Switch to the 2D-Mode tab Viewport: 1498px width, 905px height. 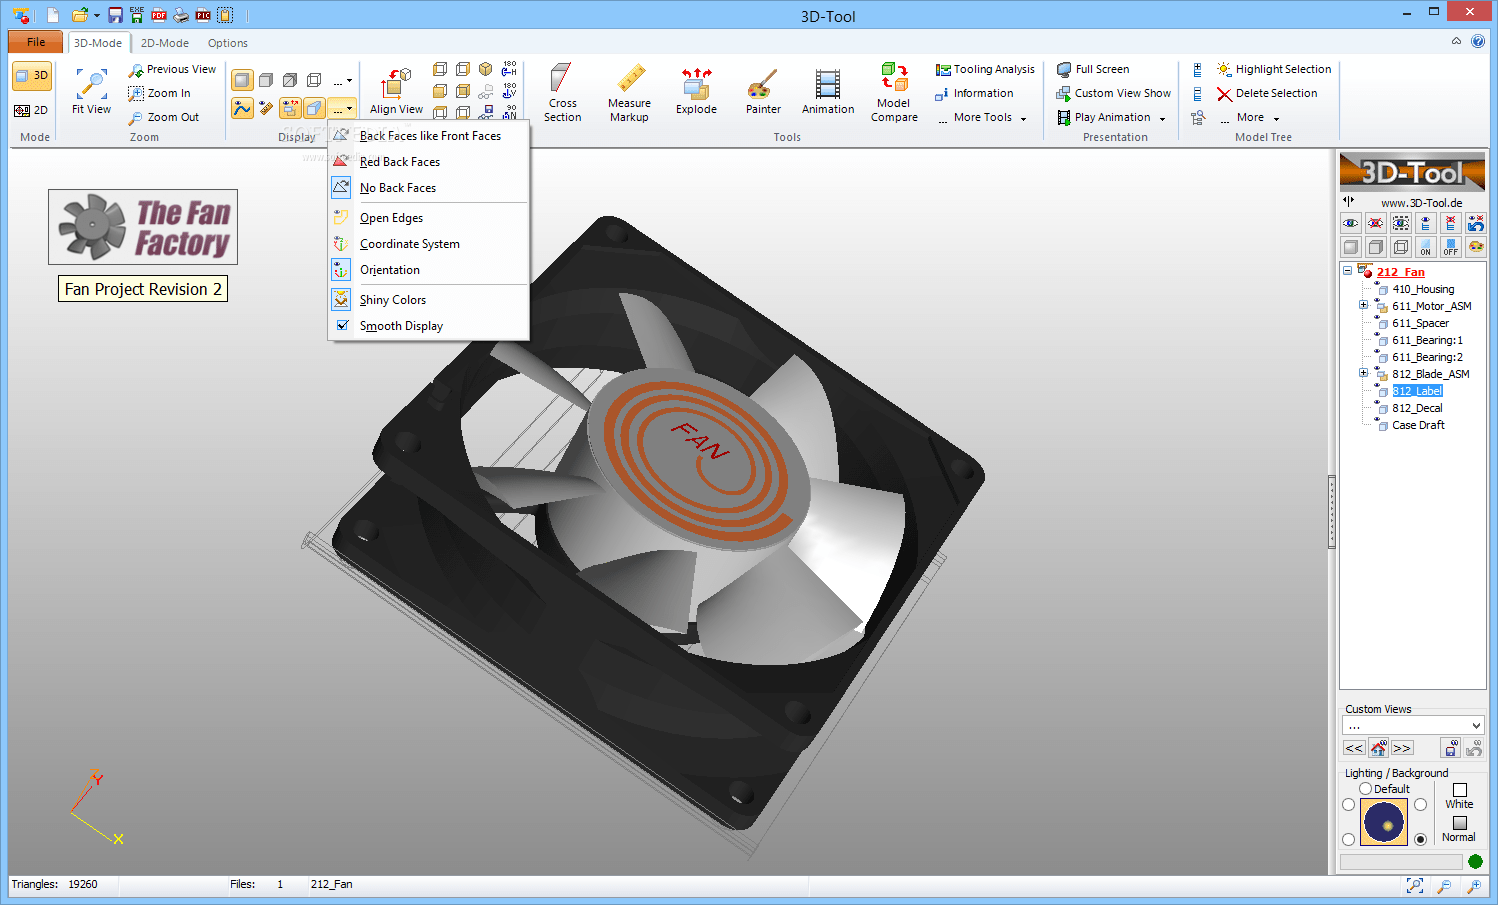click(x=164, y=43)
